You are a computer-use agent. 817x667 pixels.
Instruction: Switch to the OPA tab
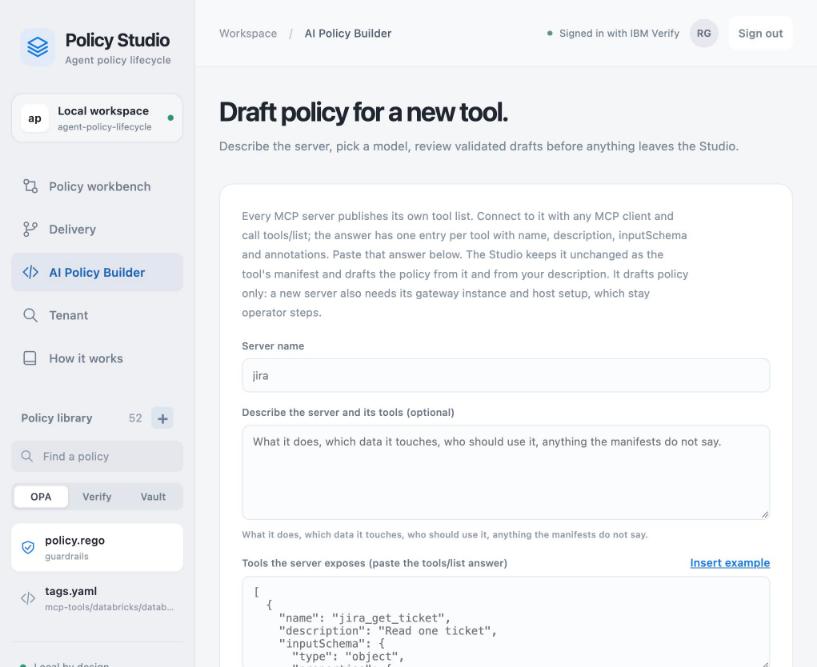41,497
